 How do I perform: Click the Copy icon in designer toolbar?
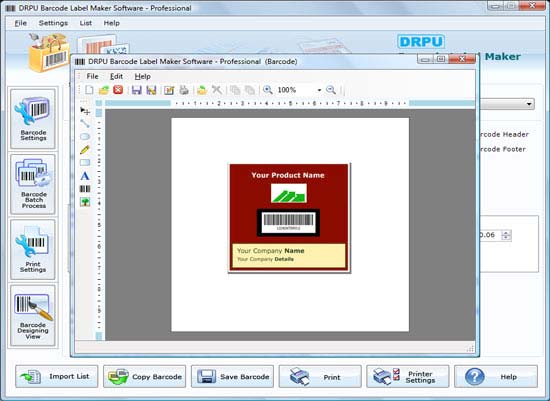point(235,90)
